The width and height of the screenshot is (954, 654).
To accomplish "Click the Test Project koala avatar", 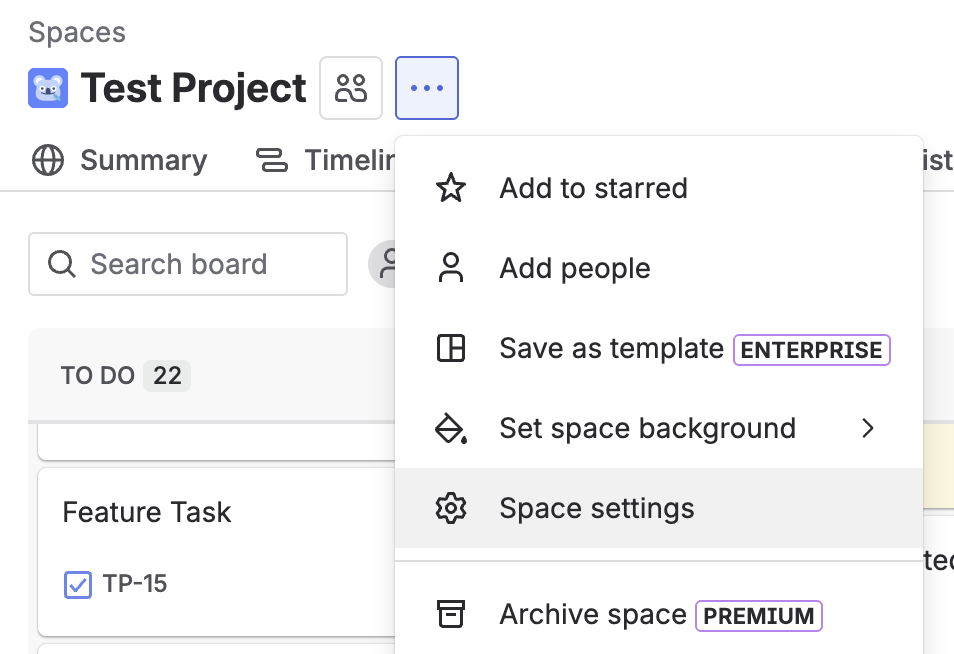I will 48,88.
